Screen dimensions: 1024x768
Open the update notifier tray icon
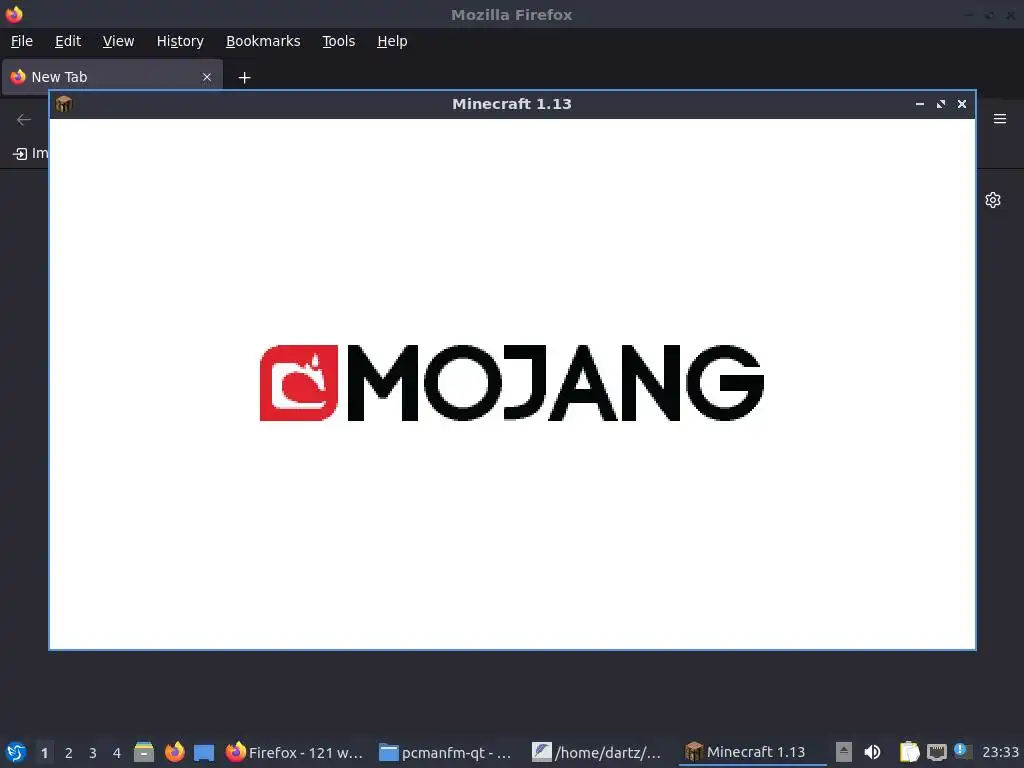pos(962,751)
